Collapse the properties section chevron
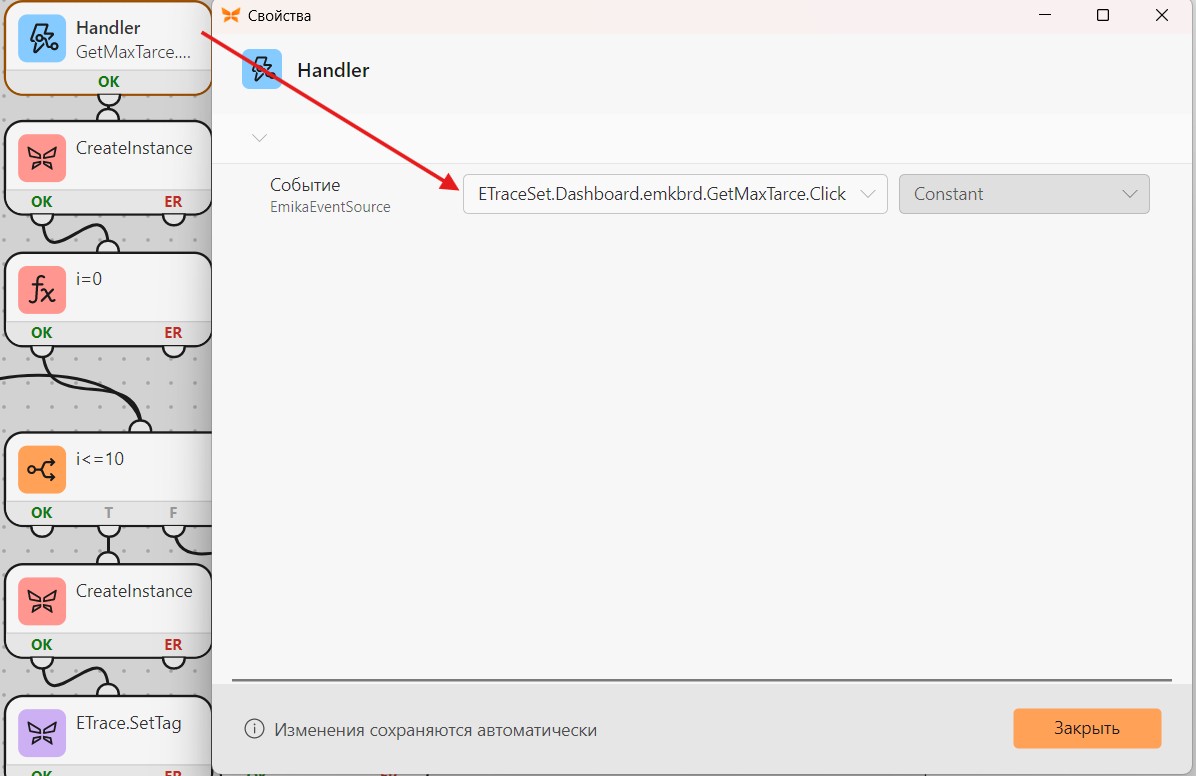 pos(259,138)
